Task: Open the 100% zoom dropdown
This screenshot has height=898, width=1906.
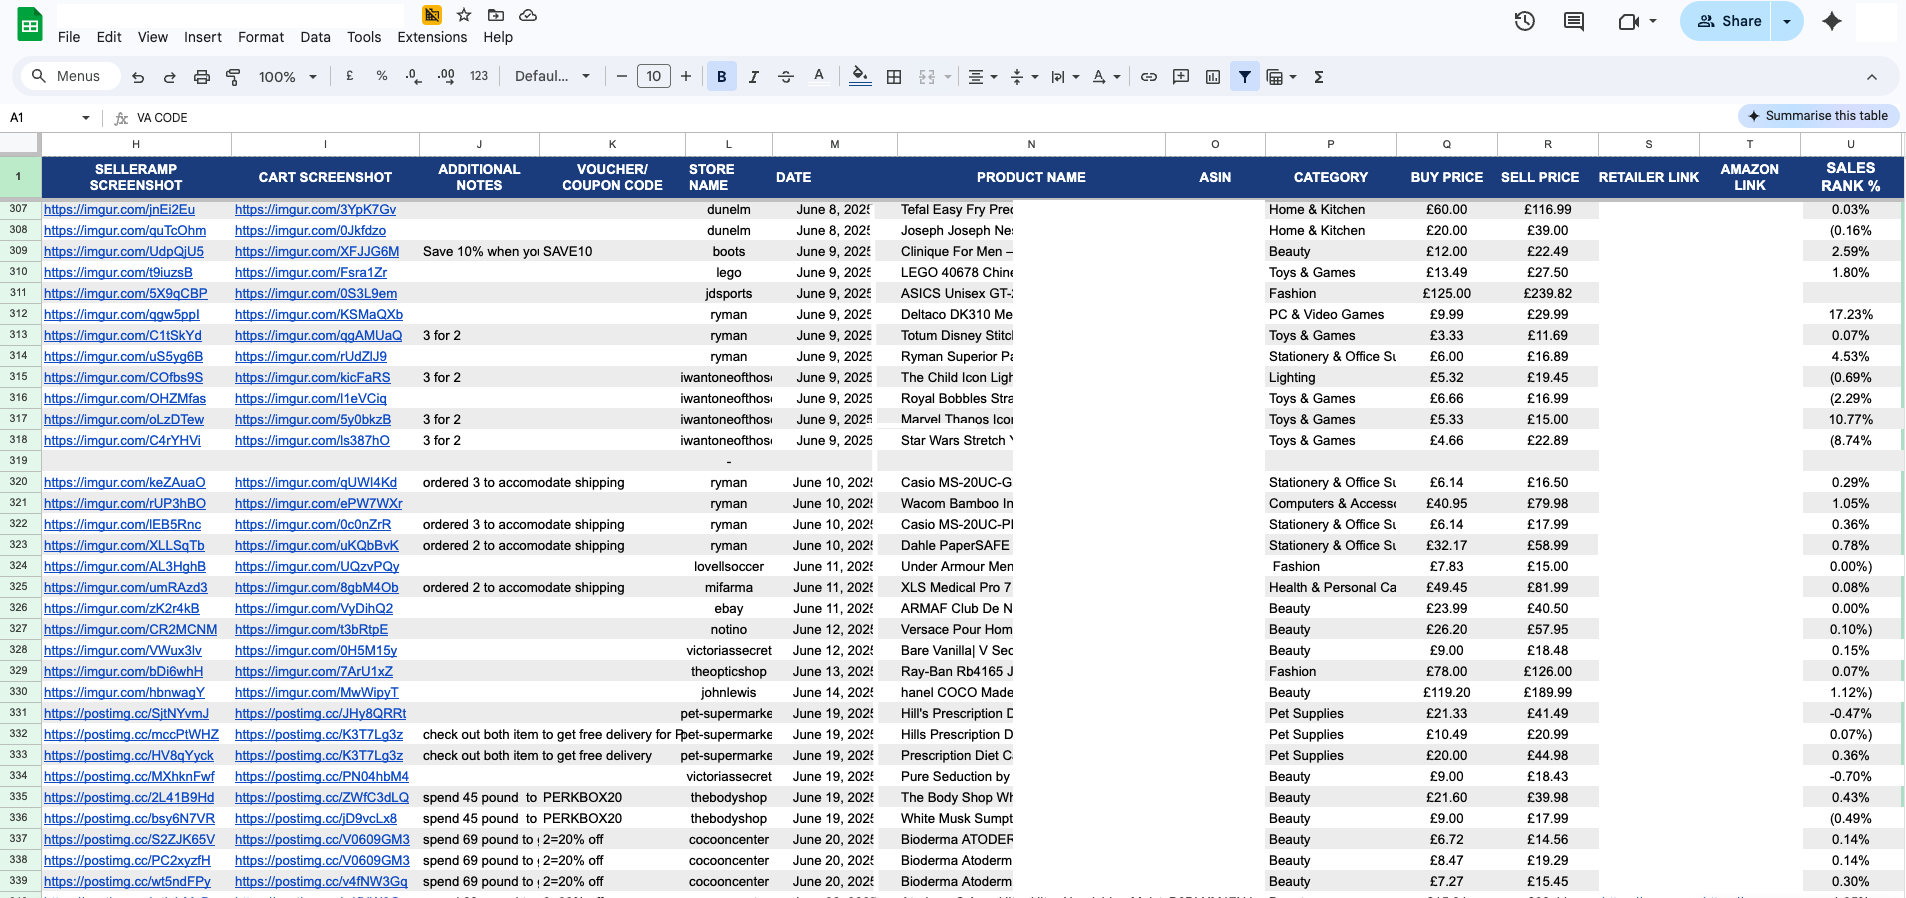Action: pyautogui.click(x=288, y=77)
